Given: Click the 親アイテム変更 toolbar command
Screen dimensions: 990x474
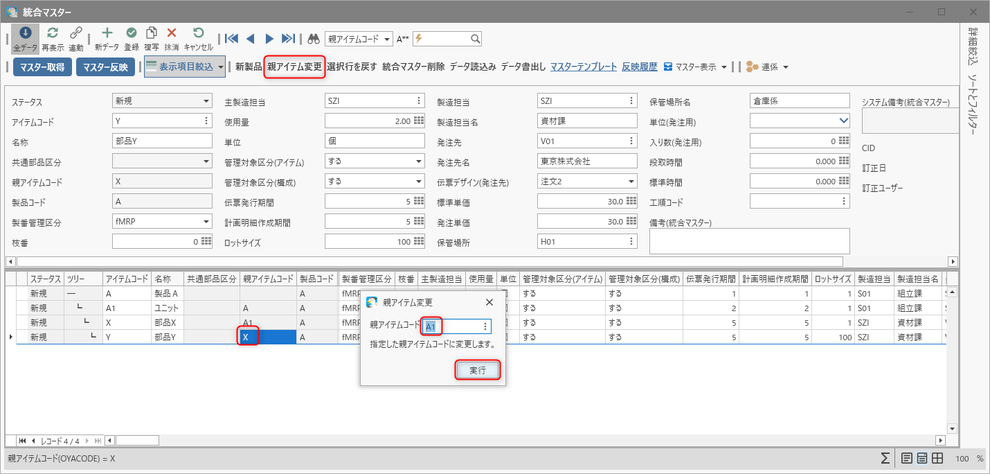Looking at the screenshot, I should click(x=295, y=66).
